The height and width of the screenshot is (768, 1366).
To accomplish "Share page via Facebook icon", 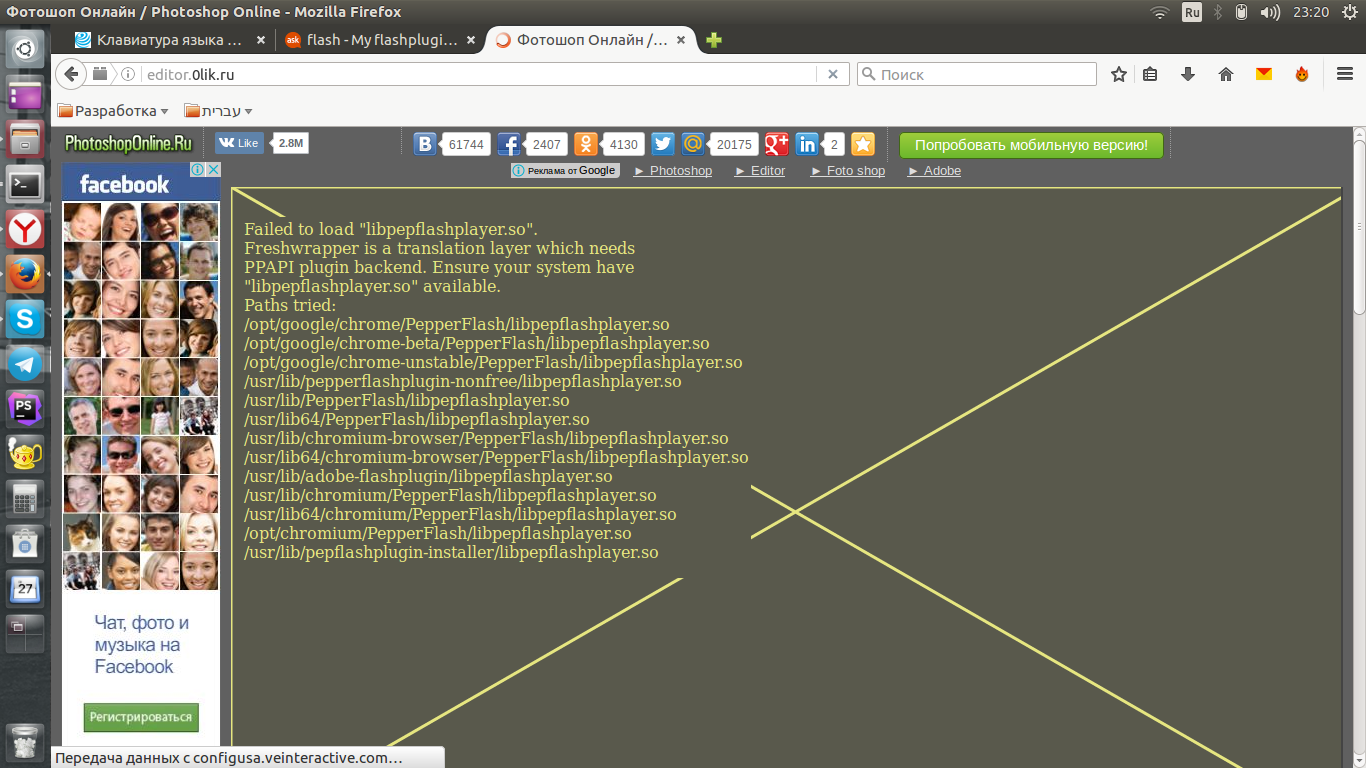I will pyautogui.click(x=509, y=144).
